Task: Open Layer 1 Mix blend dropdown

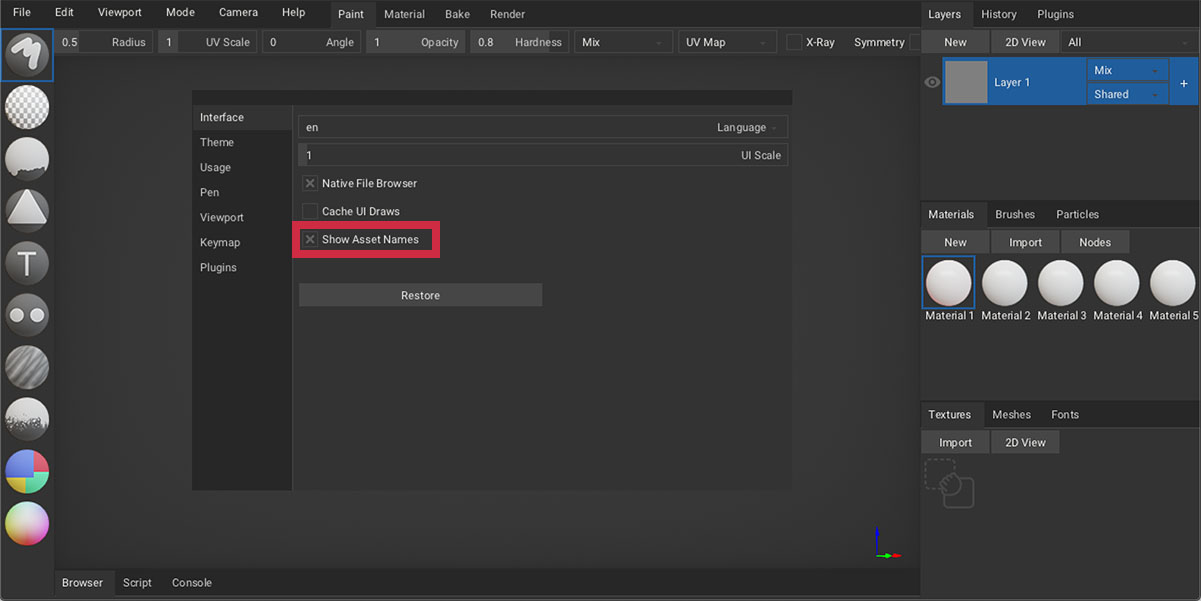Action: tap(1128, 70)
